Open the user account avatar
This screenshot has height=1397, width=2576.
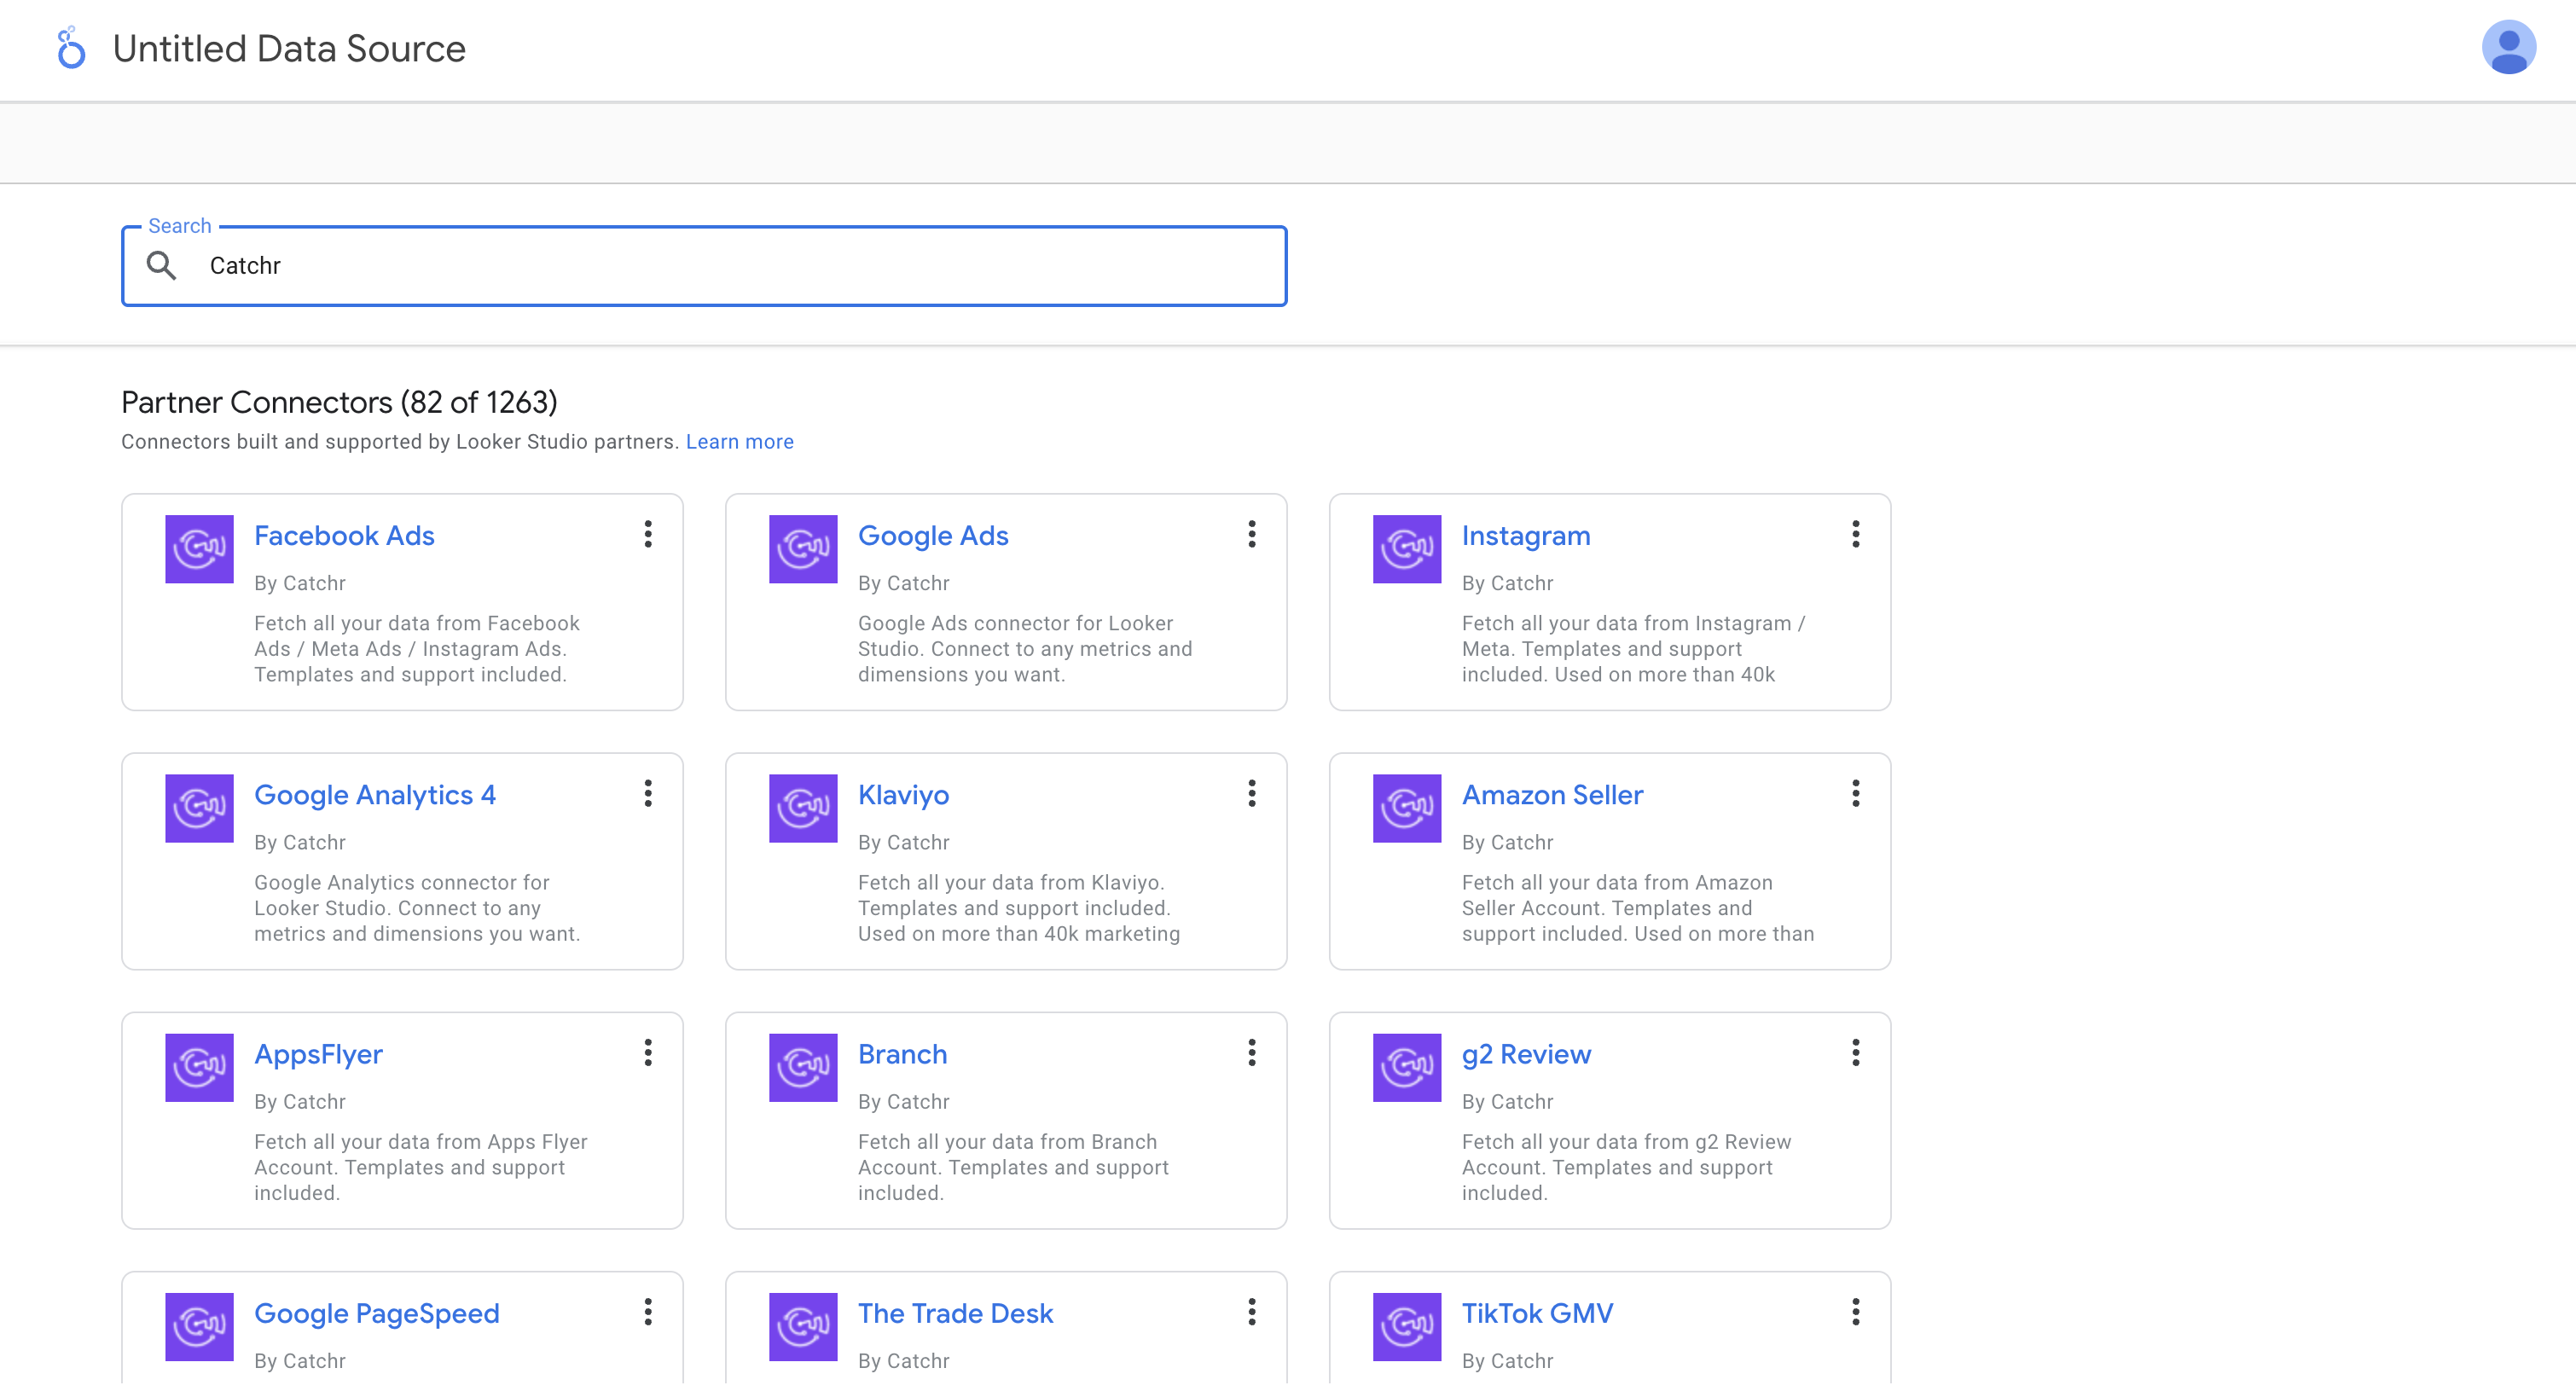(x=2507, y=47)
